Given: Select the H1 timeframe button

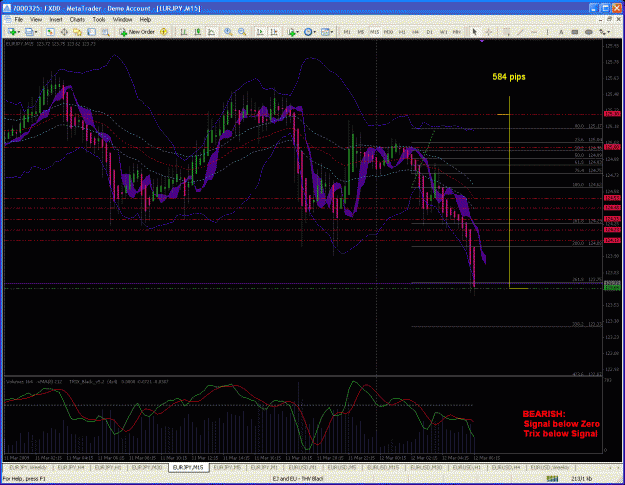Looking at the screenshot, I should pyautogui.click(x=402, y=32).
